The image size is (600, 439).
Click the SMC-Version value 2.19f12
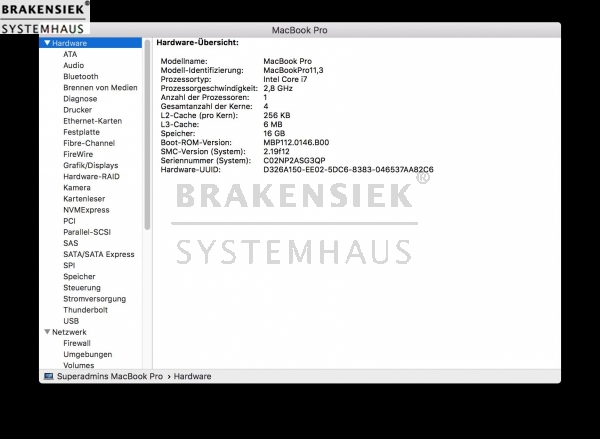(276, 152)
